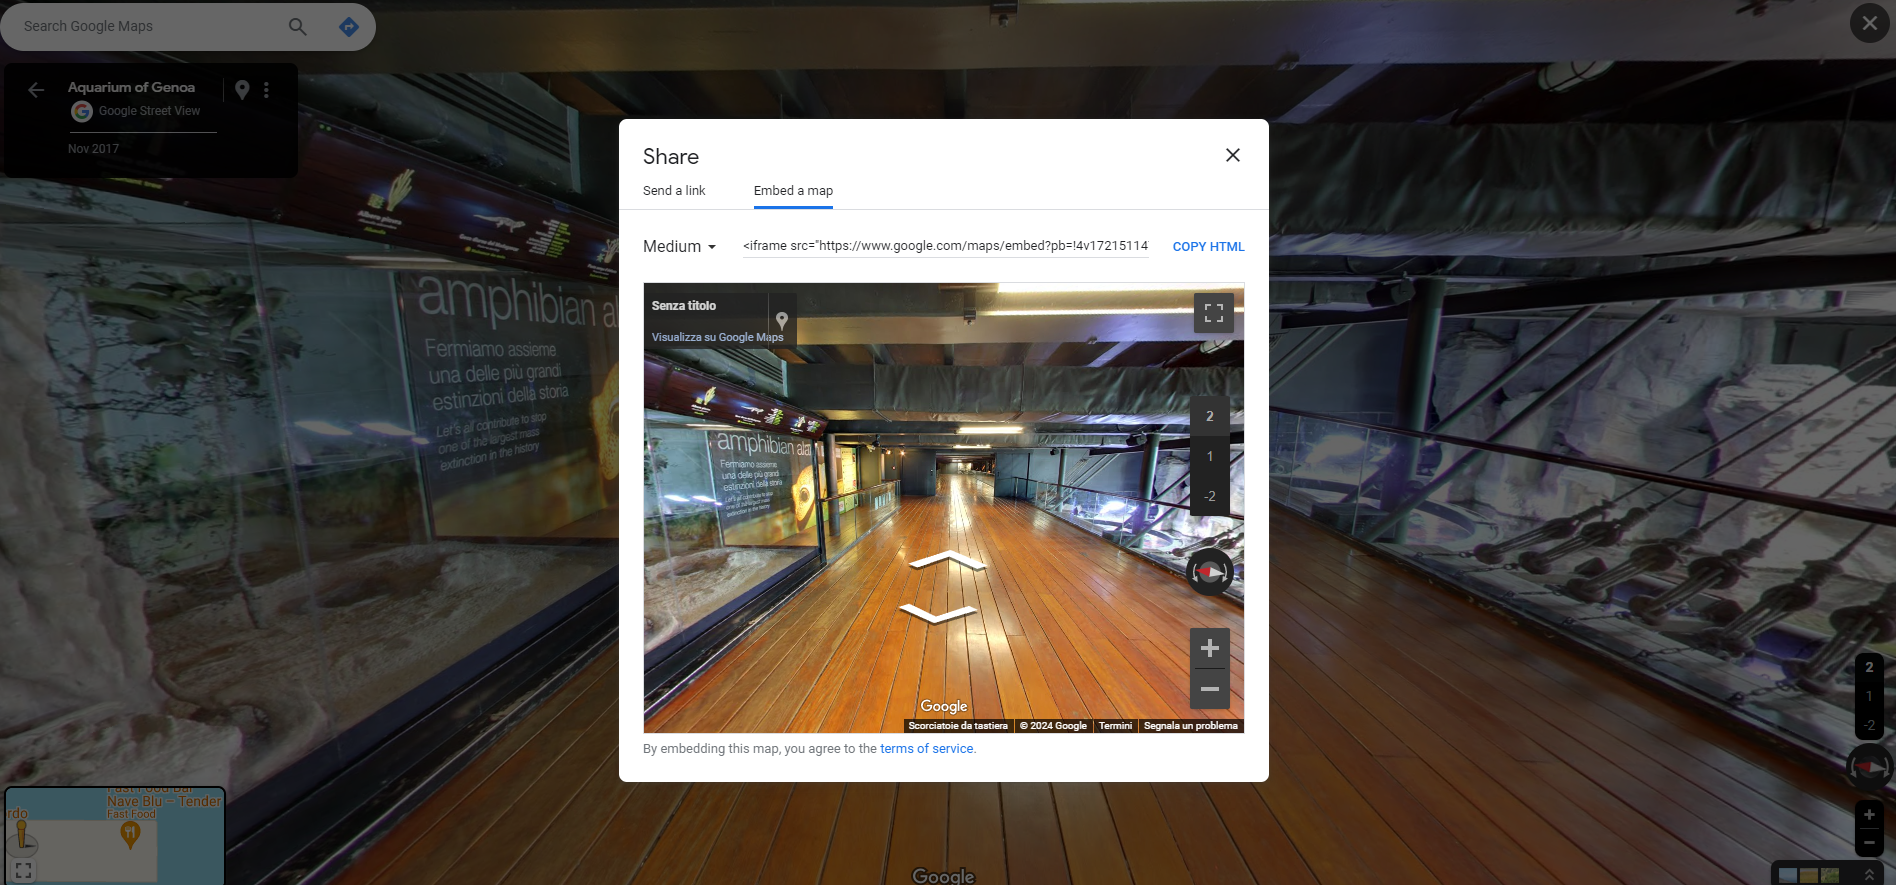Move backward with the preview down arrow
This screenshot has height=885, width=1896.
point(937,613)
